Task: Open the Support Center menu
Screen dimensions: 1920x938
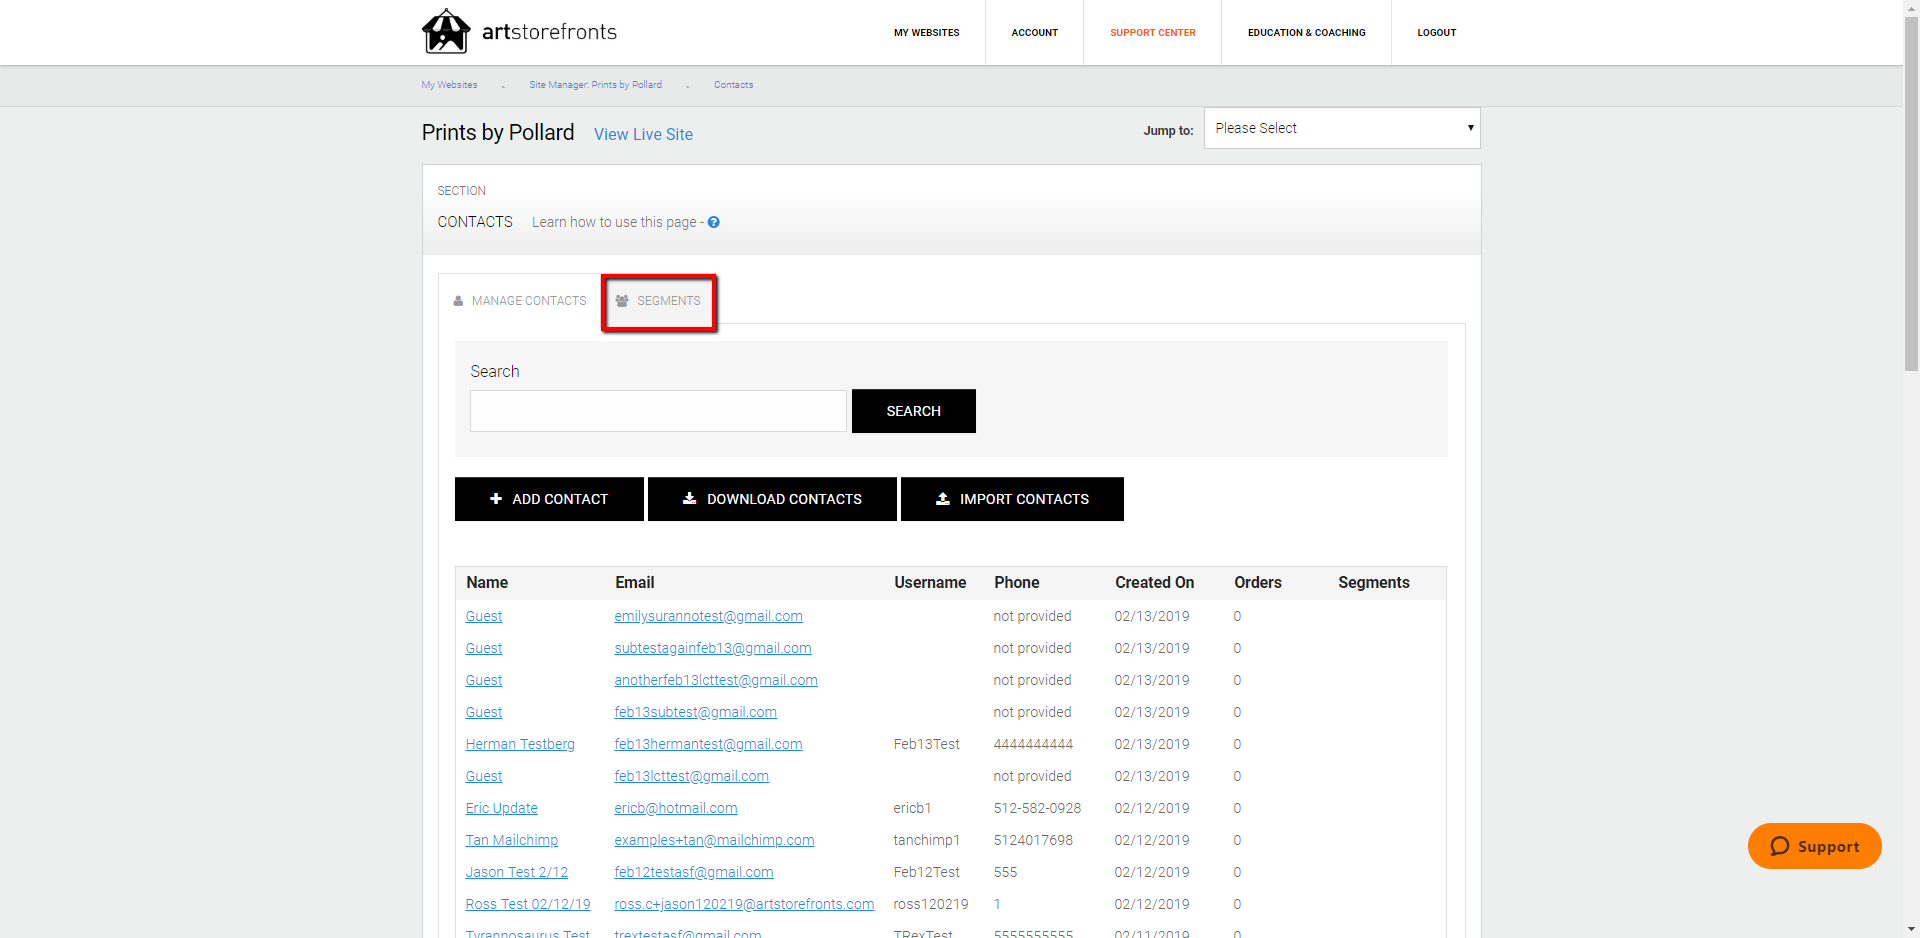Action: click(x=1152, y=32)
